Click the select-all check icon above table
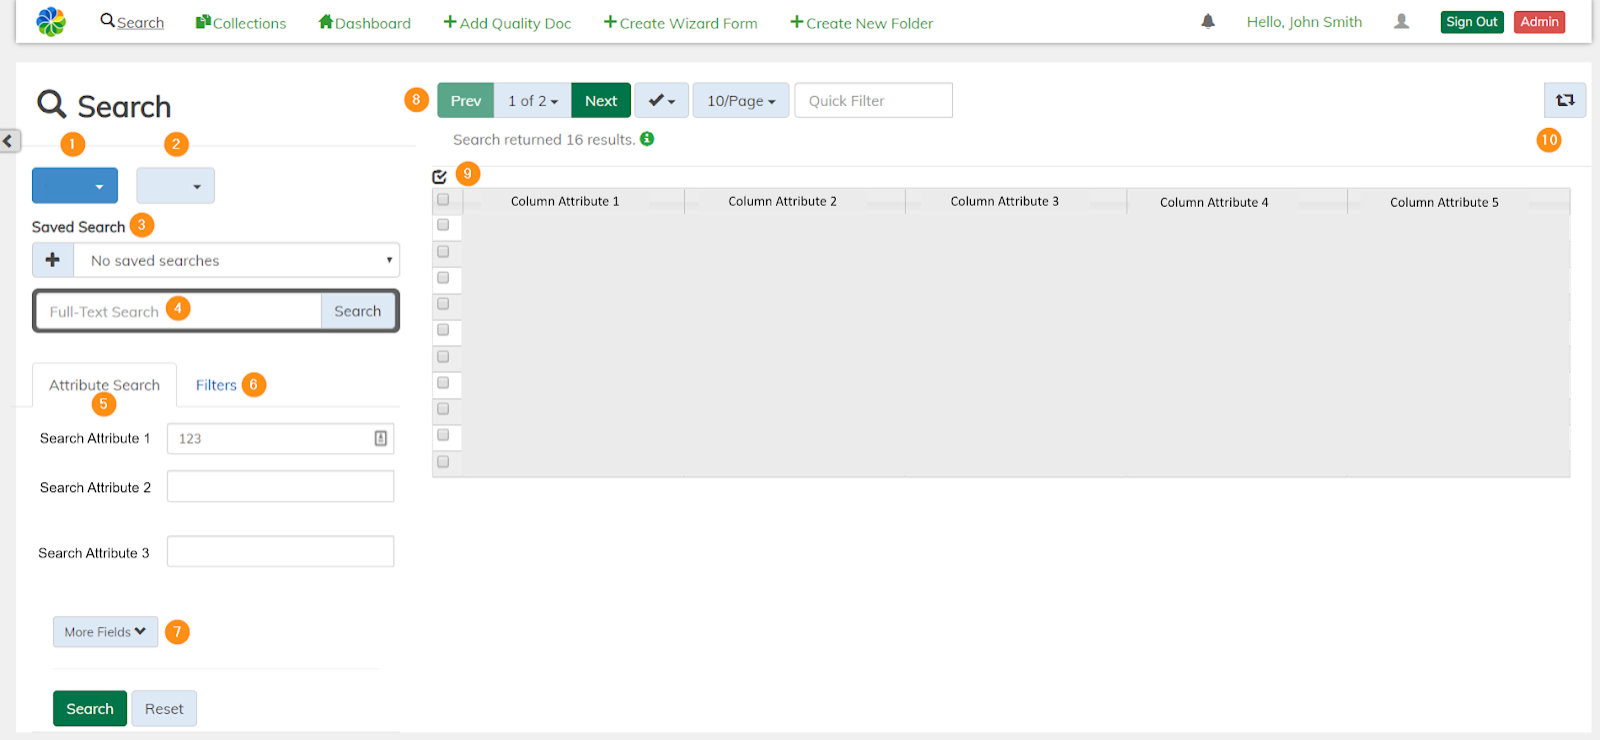 coord(439,177)
